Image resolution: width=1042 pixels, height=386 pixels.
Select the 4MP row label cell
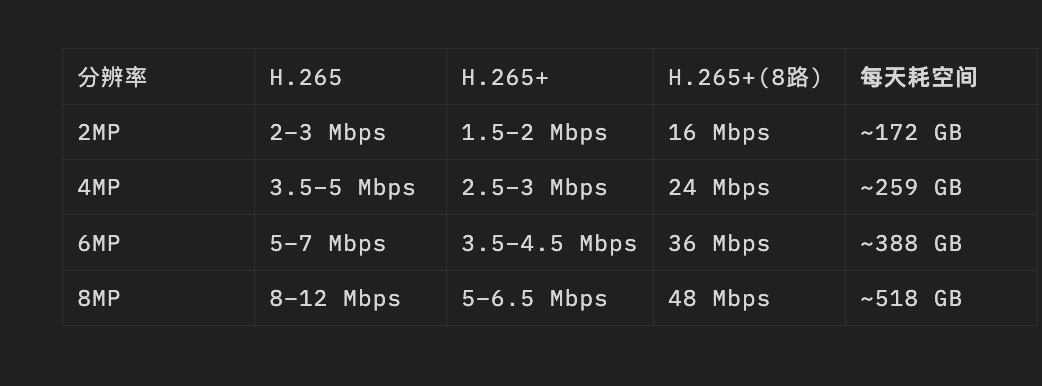click(x=158, y=187)
